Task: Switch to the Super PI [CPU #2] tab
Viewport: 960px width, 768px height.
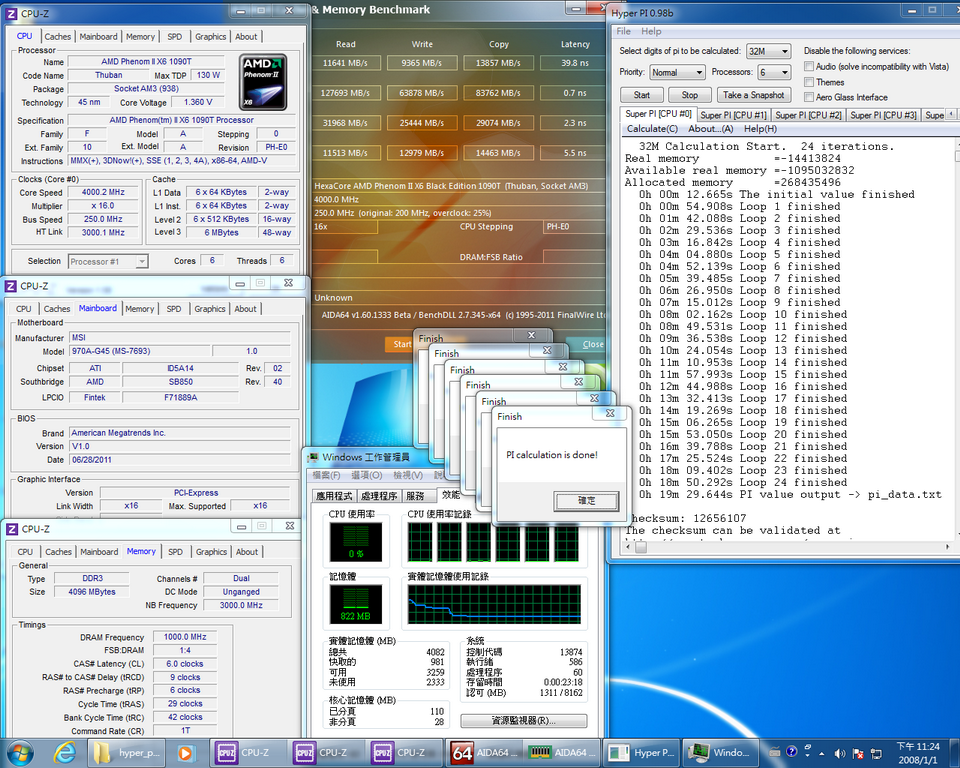Action: (808, 115)
